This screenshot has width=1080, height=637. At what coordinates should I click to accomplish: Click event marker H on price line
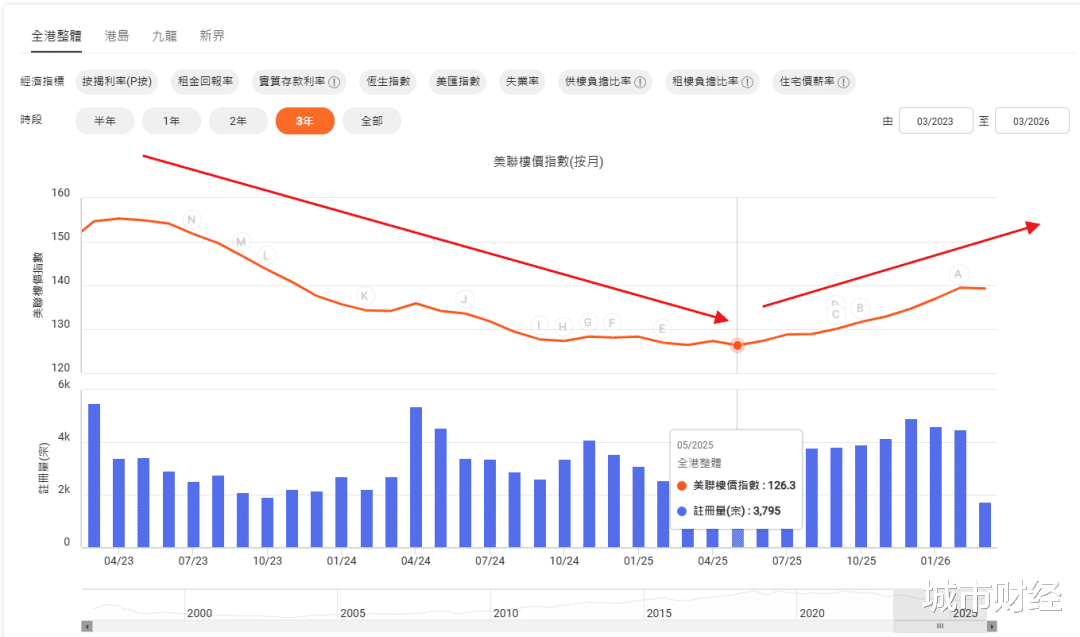coord(563,327)
